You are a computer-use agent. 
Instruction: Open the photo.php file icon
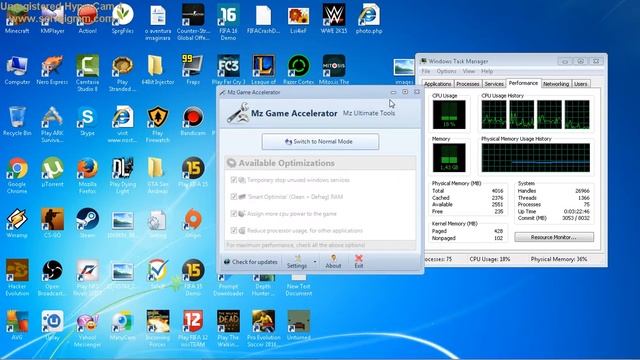[369, 19]
